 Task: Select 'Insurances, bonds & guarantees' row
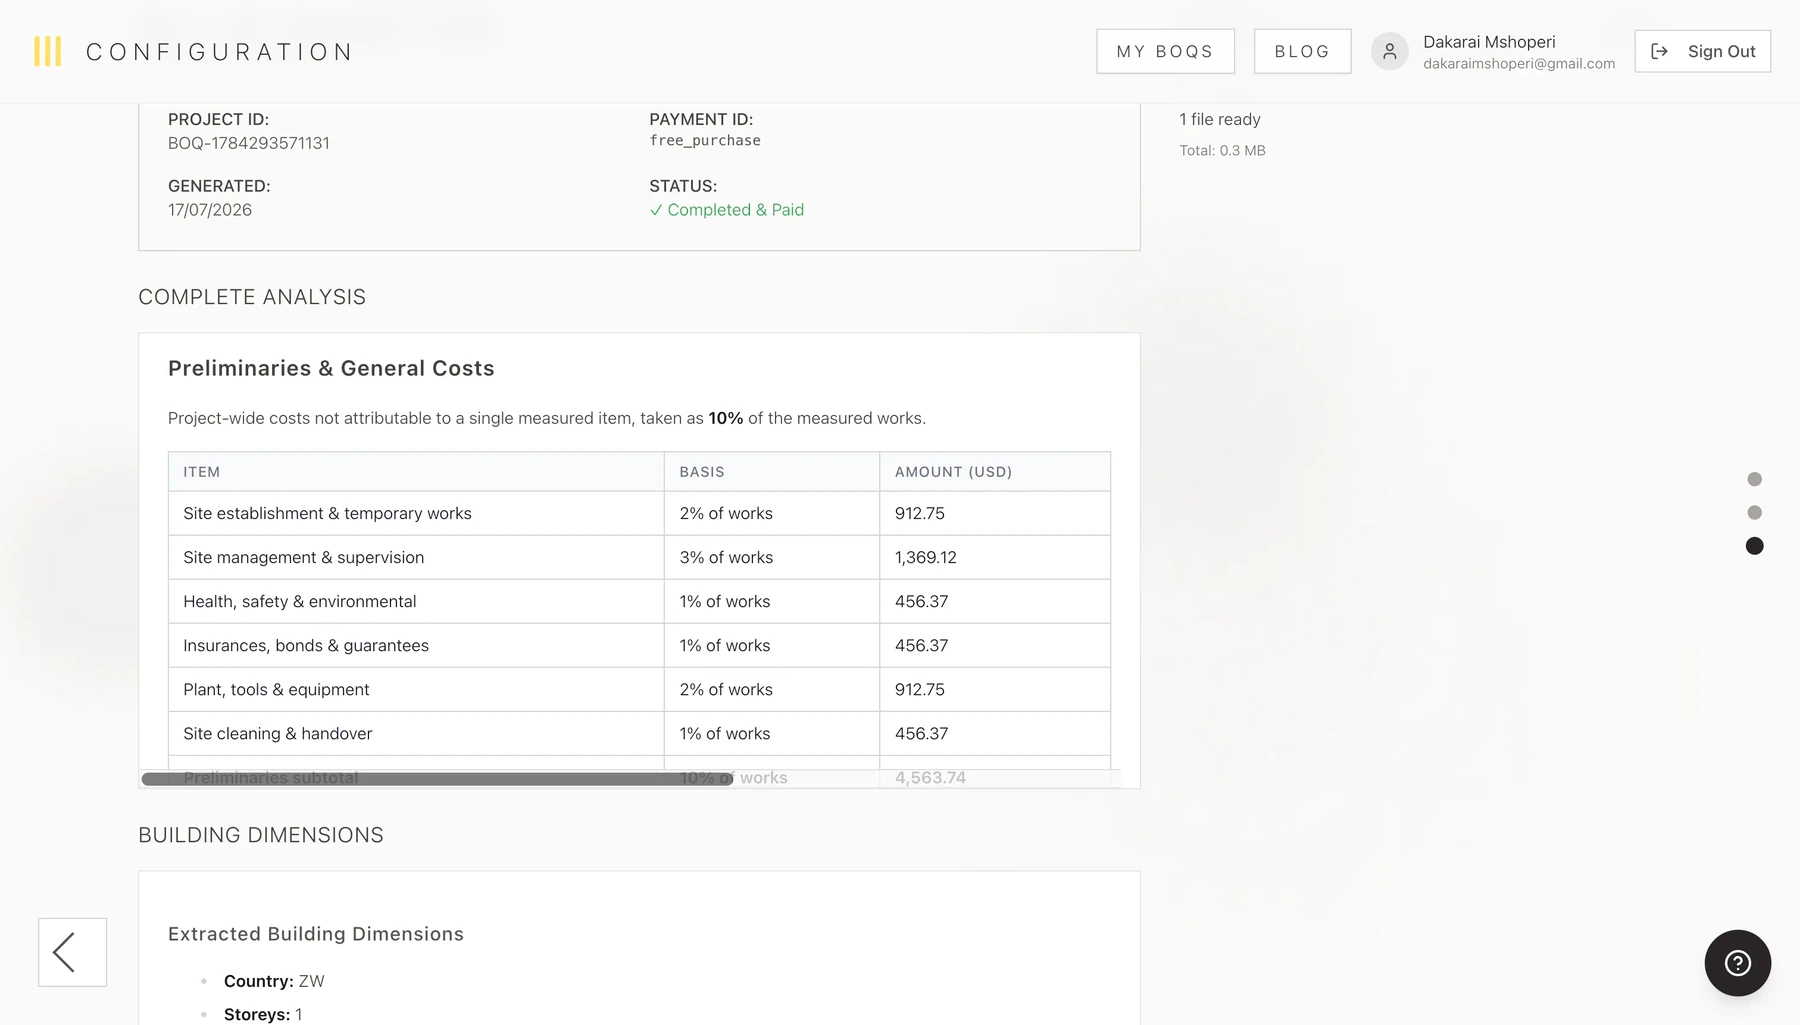pyautogui.click(x=639, y=645)
